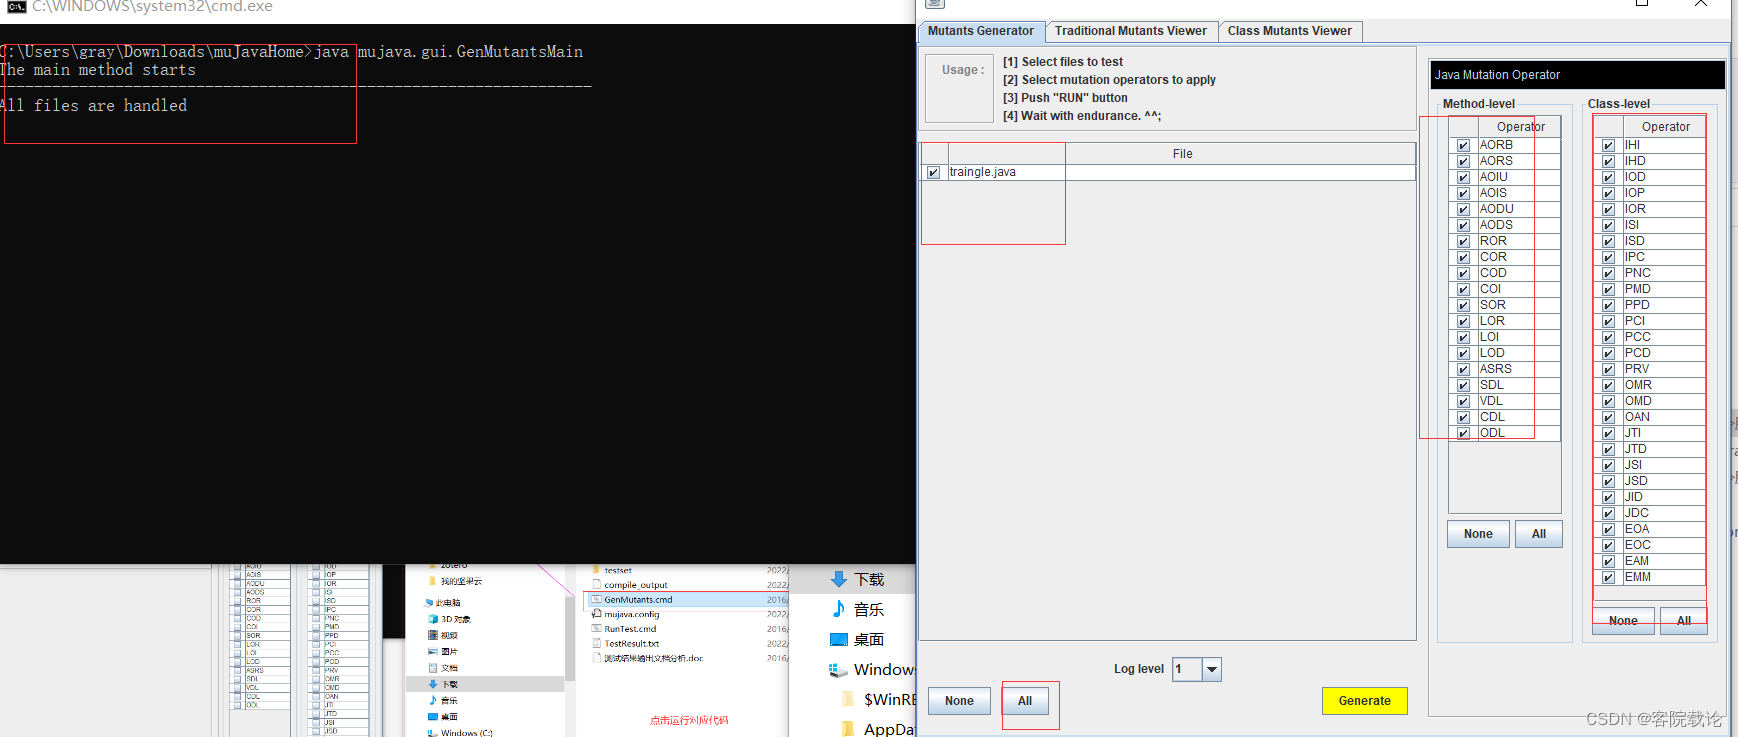This screenshot has height=737, width=1738.
Task: Toggle the SDL operator checkbox
Action: point(1463,385)
